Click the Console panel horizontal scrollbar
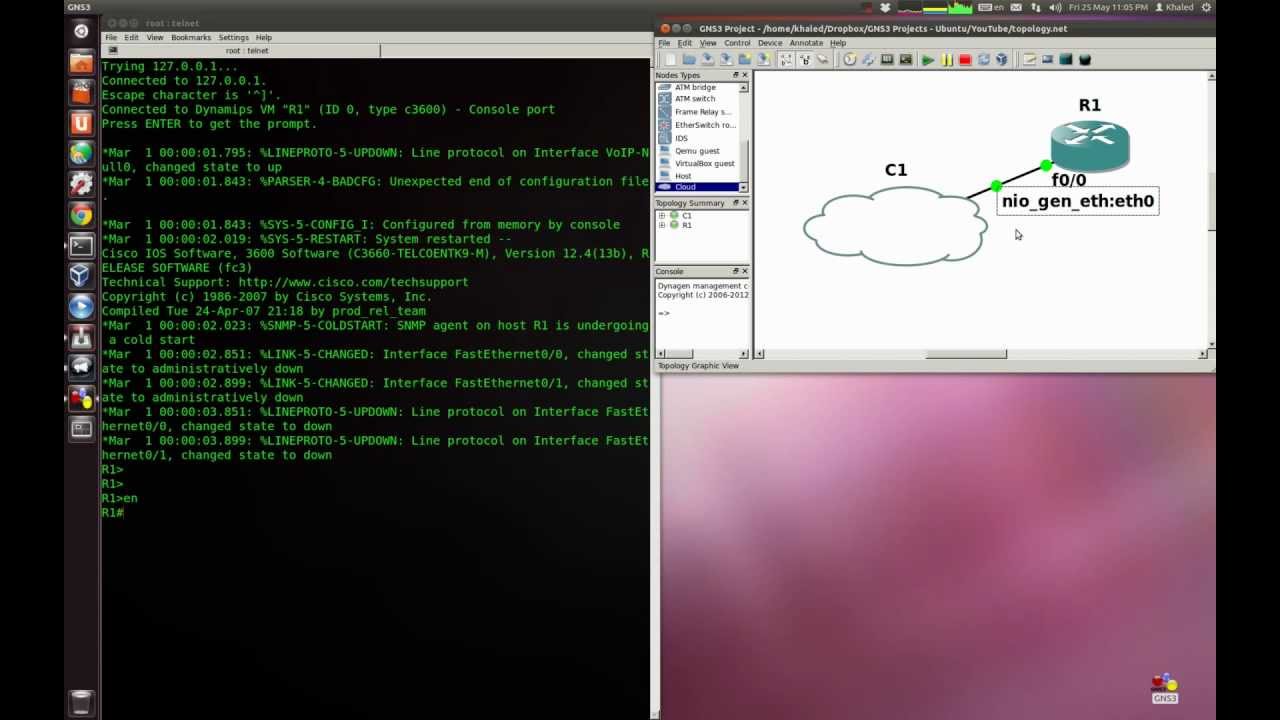The image size is (1280, 720). (x=702, y=353)
